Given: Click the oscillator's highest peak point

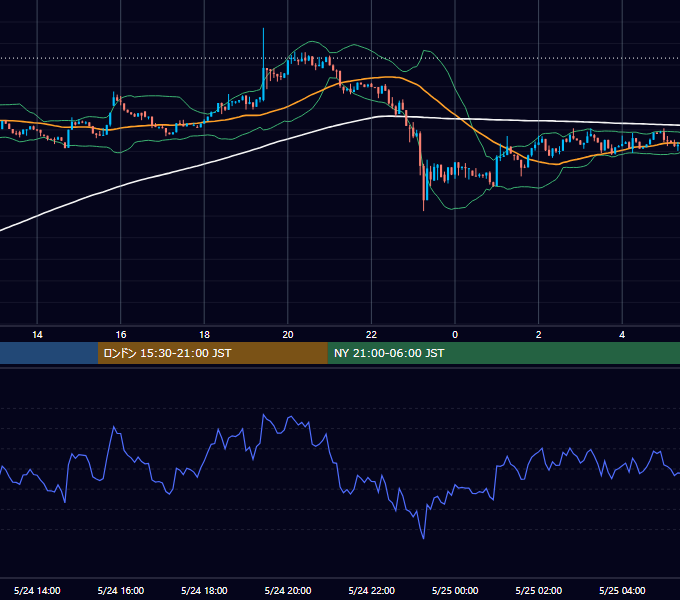Looking at the screenshot, I should click(x=264, y=415).
